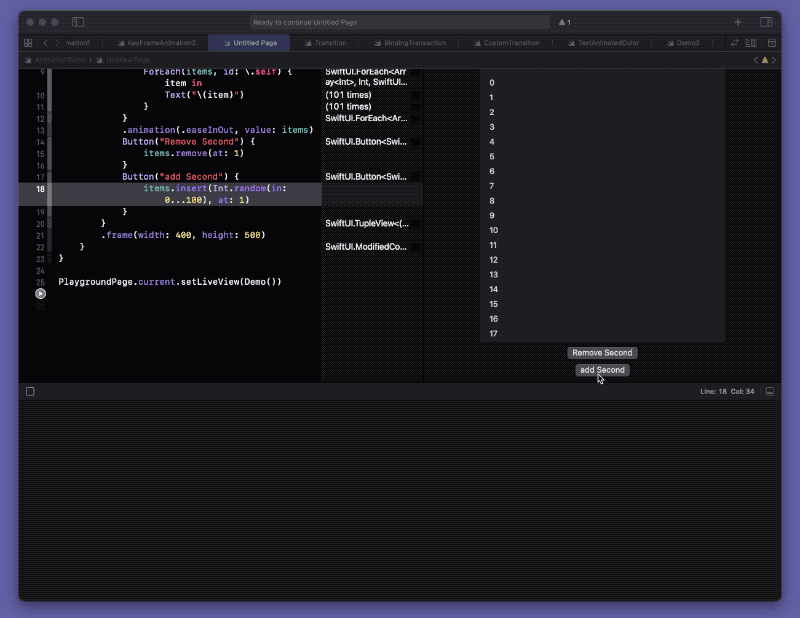This screenshot has width=800, height=618.
Task: Toggle the sidebar using the title bar icon
Action: pos(78,22)
